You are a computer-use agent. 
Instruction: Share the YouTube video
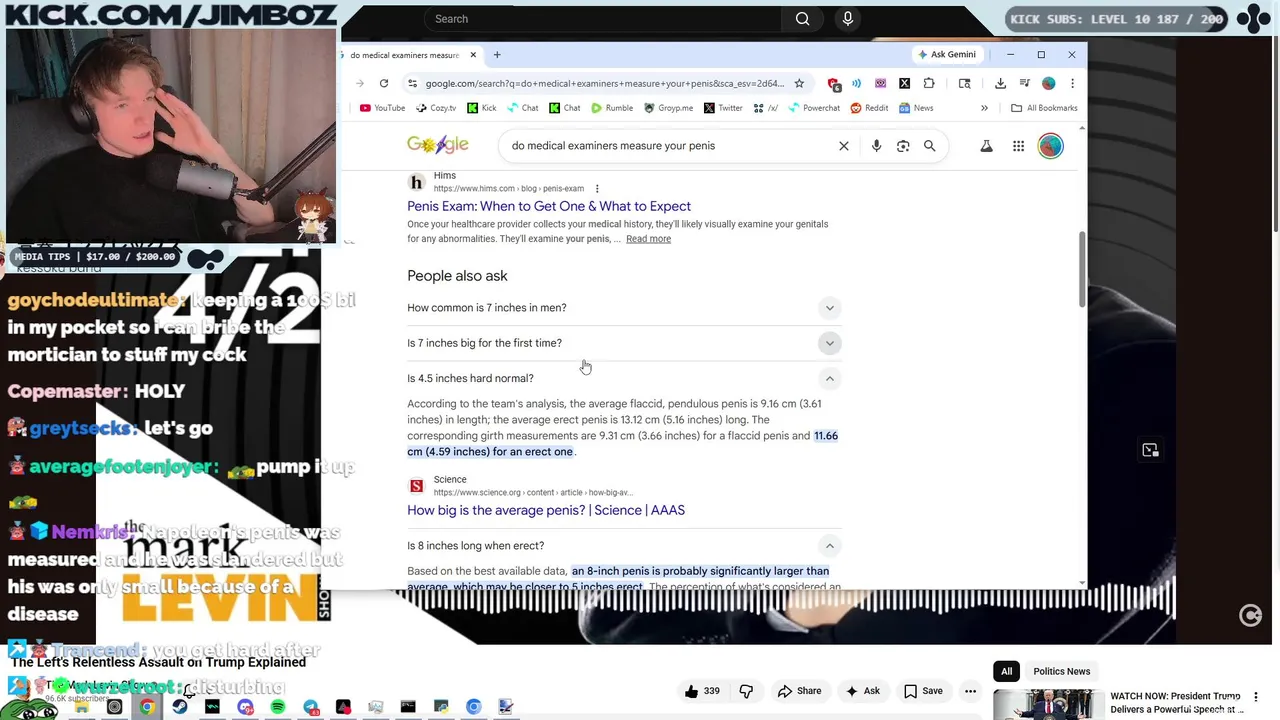click(x=799, y=691)
